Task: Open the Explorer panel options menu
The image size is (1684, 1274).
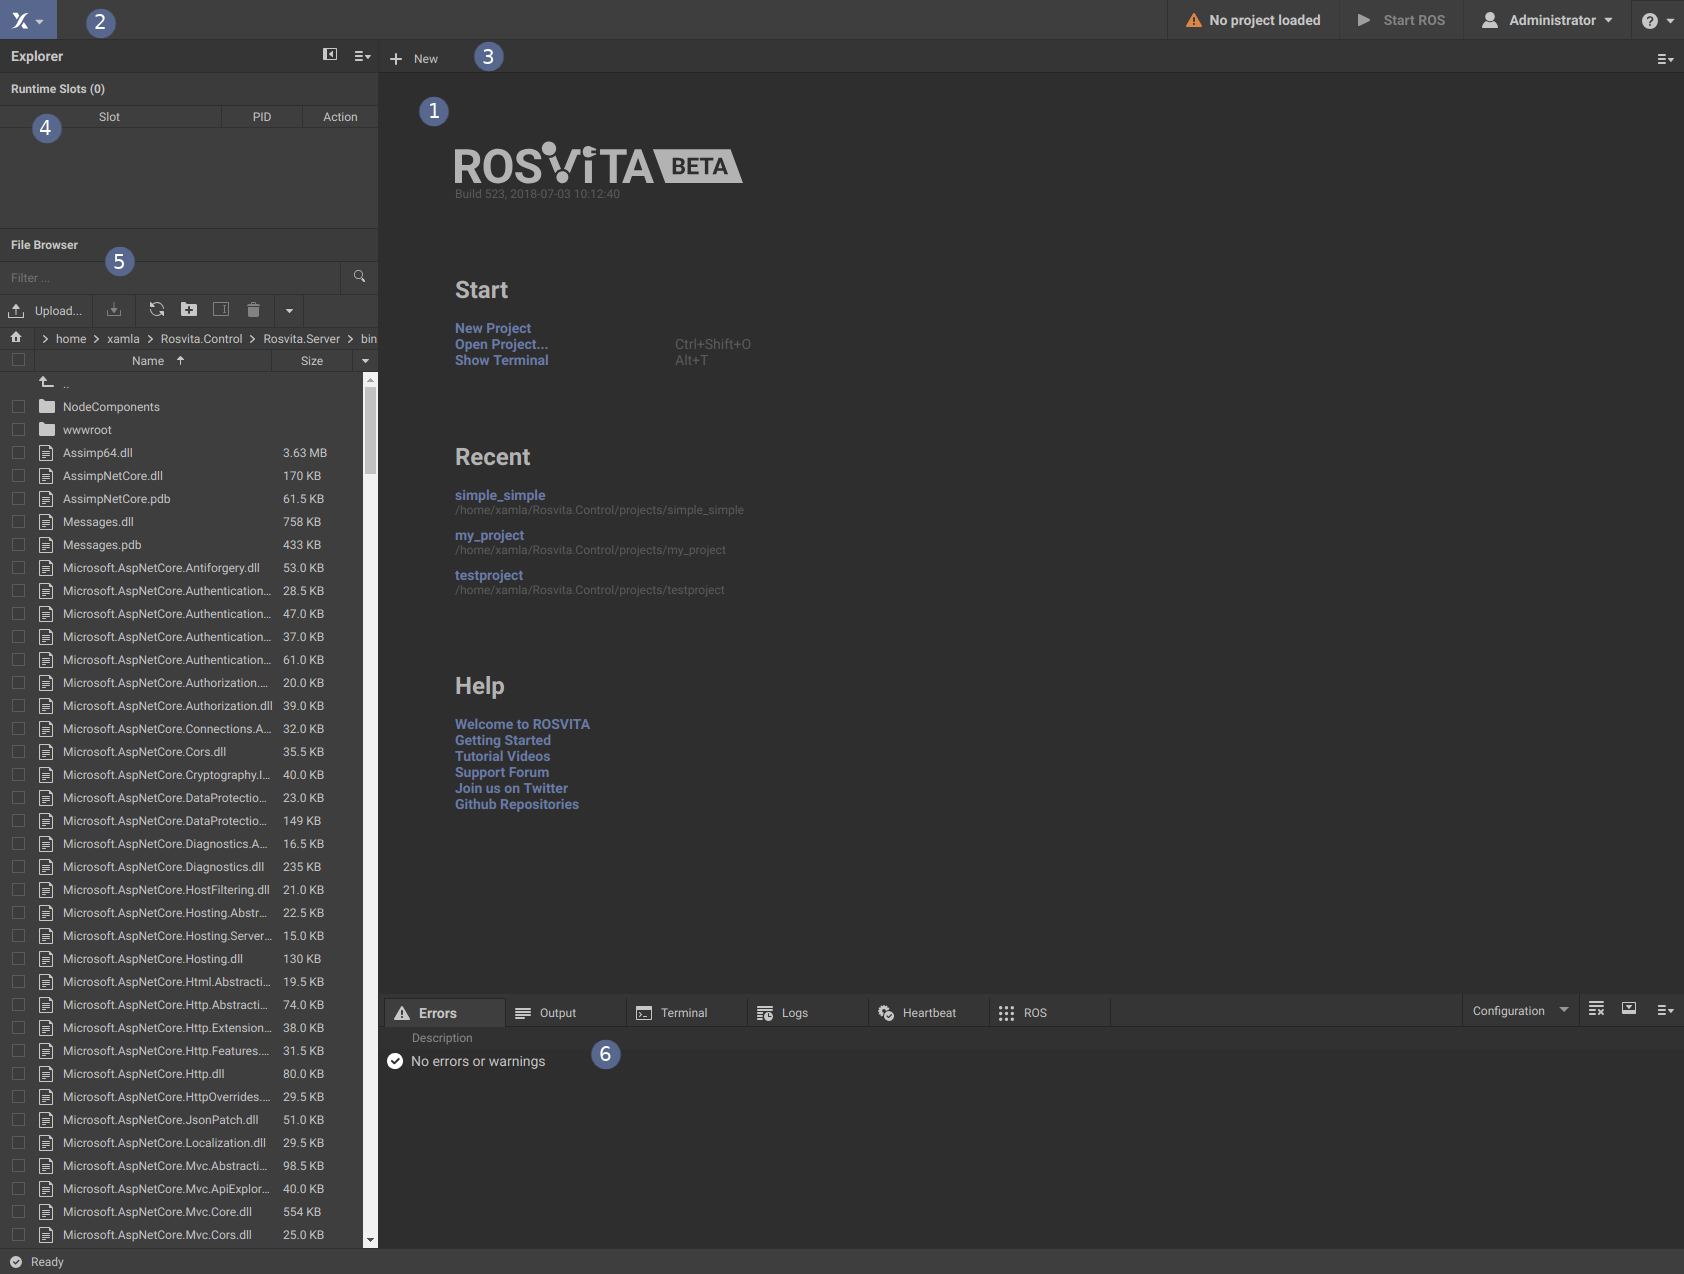Action: pyautogui.click(x=362, y=56)
